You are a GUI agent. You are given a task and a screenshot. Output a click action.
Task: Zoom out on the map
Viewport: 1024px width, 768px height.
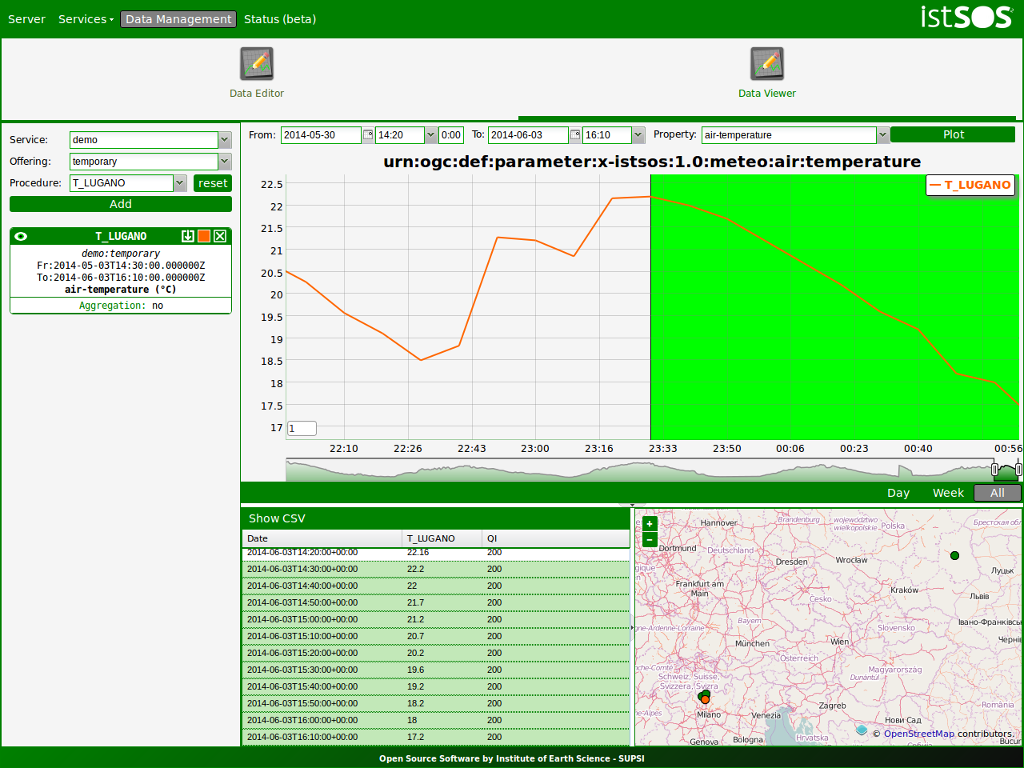click(x=649, y=539)
